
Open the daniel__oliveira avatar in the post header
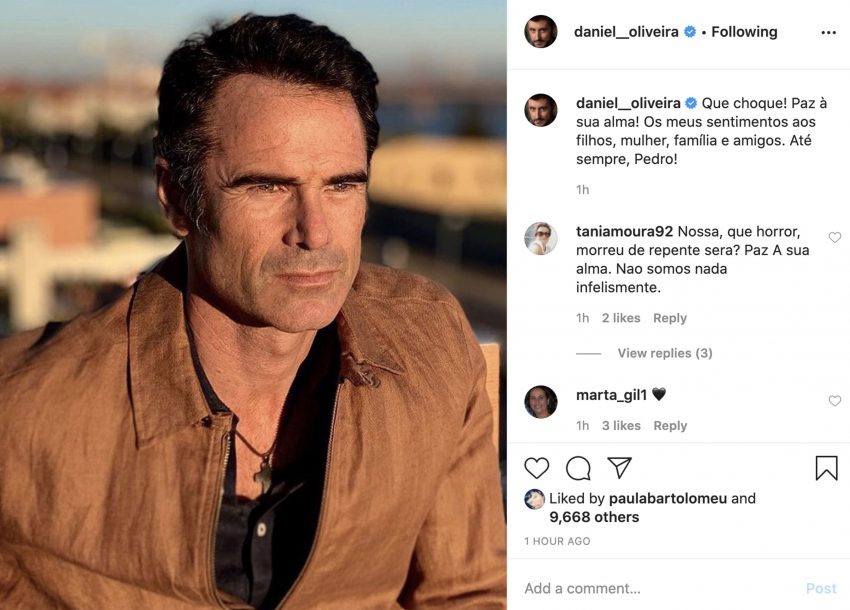[541, 32]
